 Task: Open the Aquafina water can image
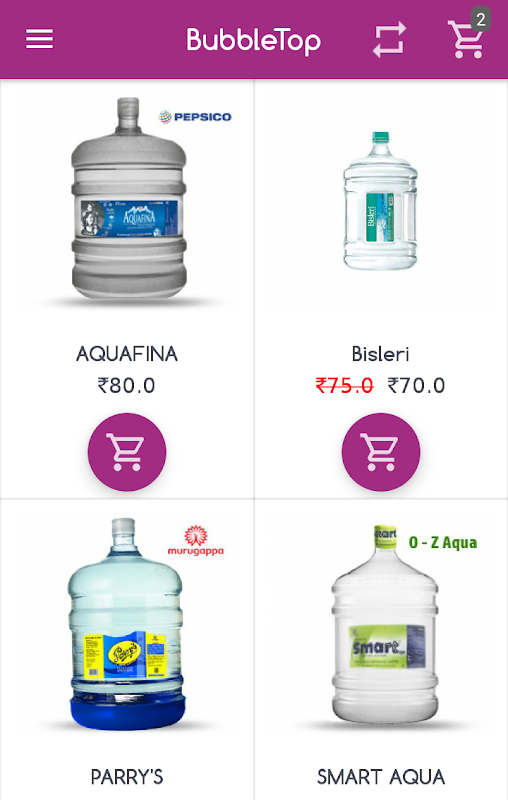129,199
